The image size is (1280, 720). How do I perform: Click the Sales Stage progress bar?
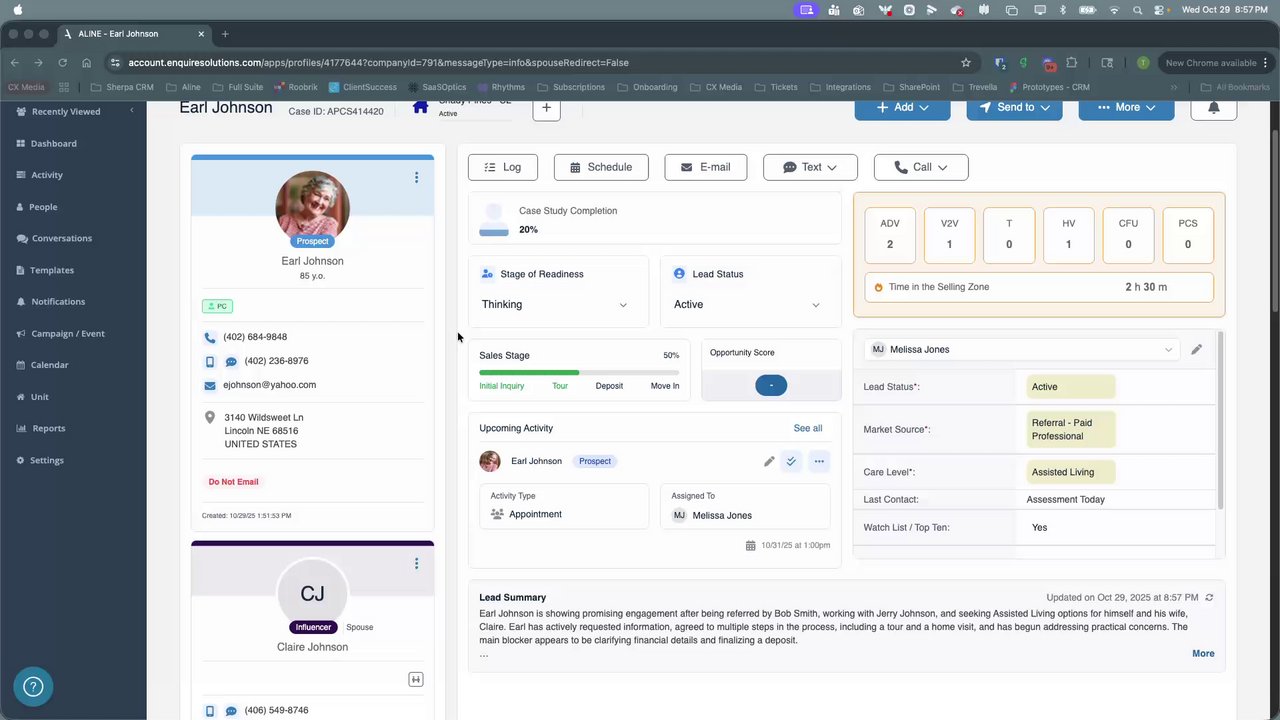(579, 373)
